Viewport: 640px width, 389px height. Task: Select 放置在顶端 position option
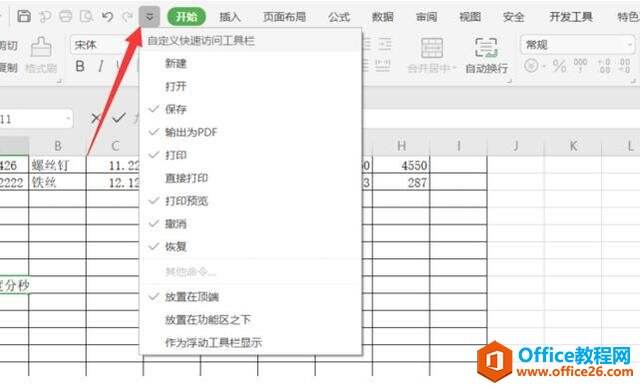pos(251,297)
